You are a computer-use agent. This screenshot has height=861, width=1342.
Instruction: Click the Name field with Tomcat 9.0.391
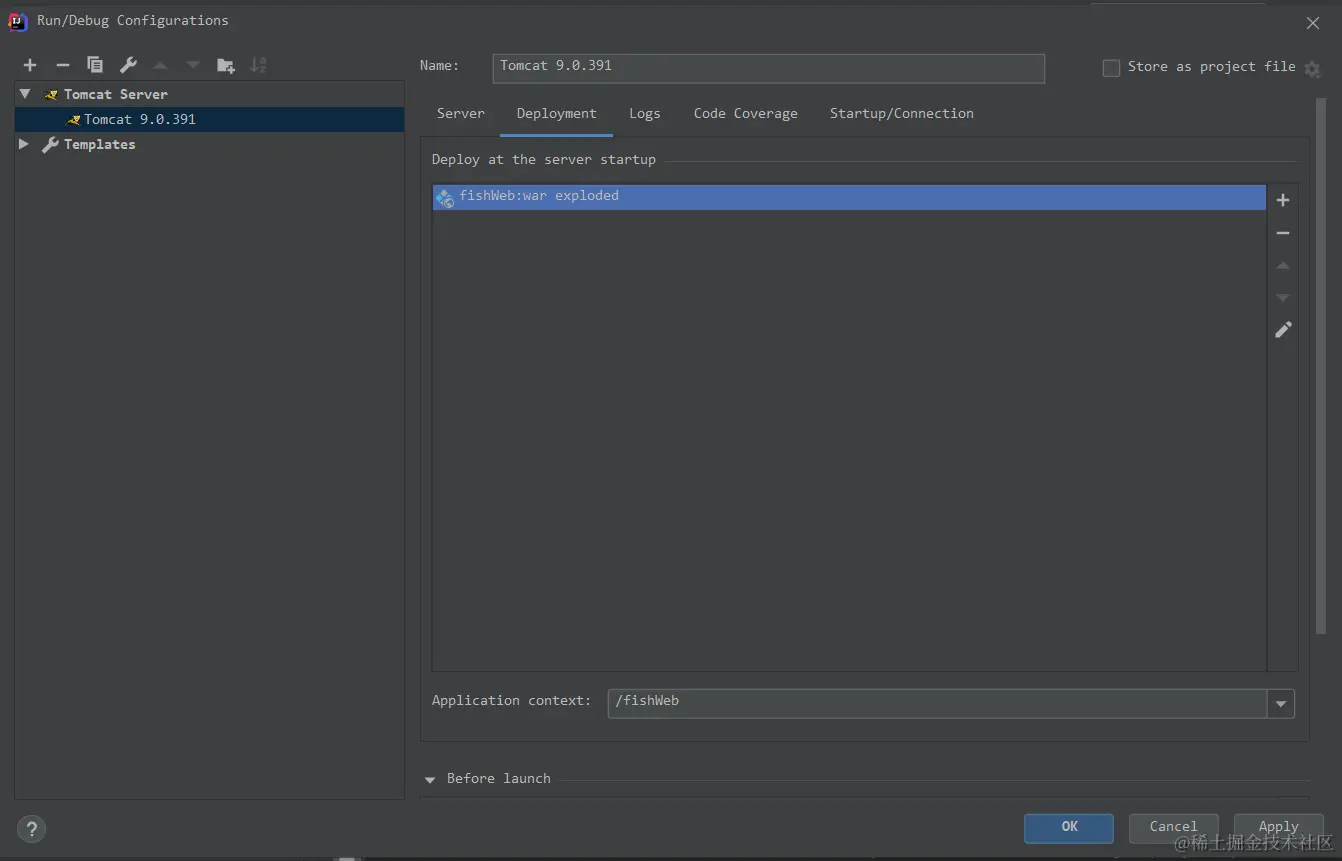pyautogui.click(x=769, y=67)
